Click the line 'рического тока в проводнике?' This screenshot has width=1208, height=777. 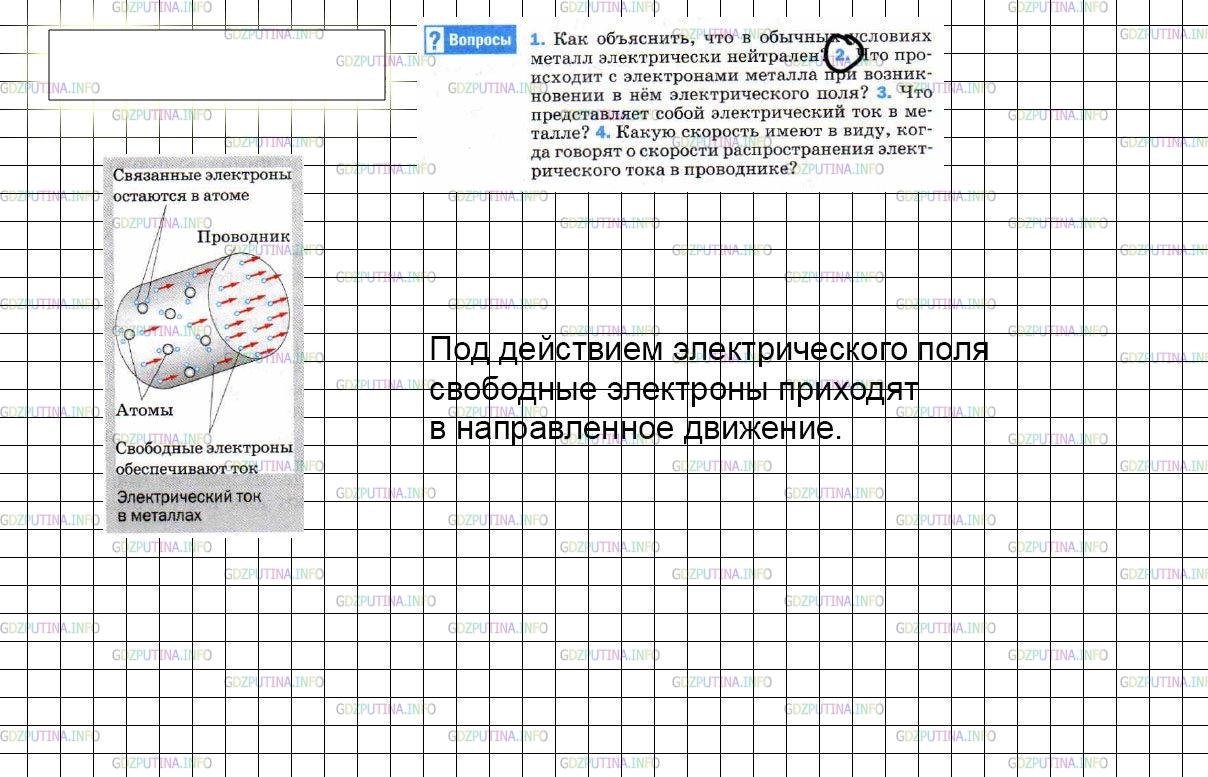(663, 169)
